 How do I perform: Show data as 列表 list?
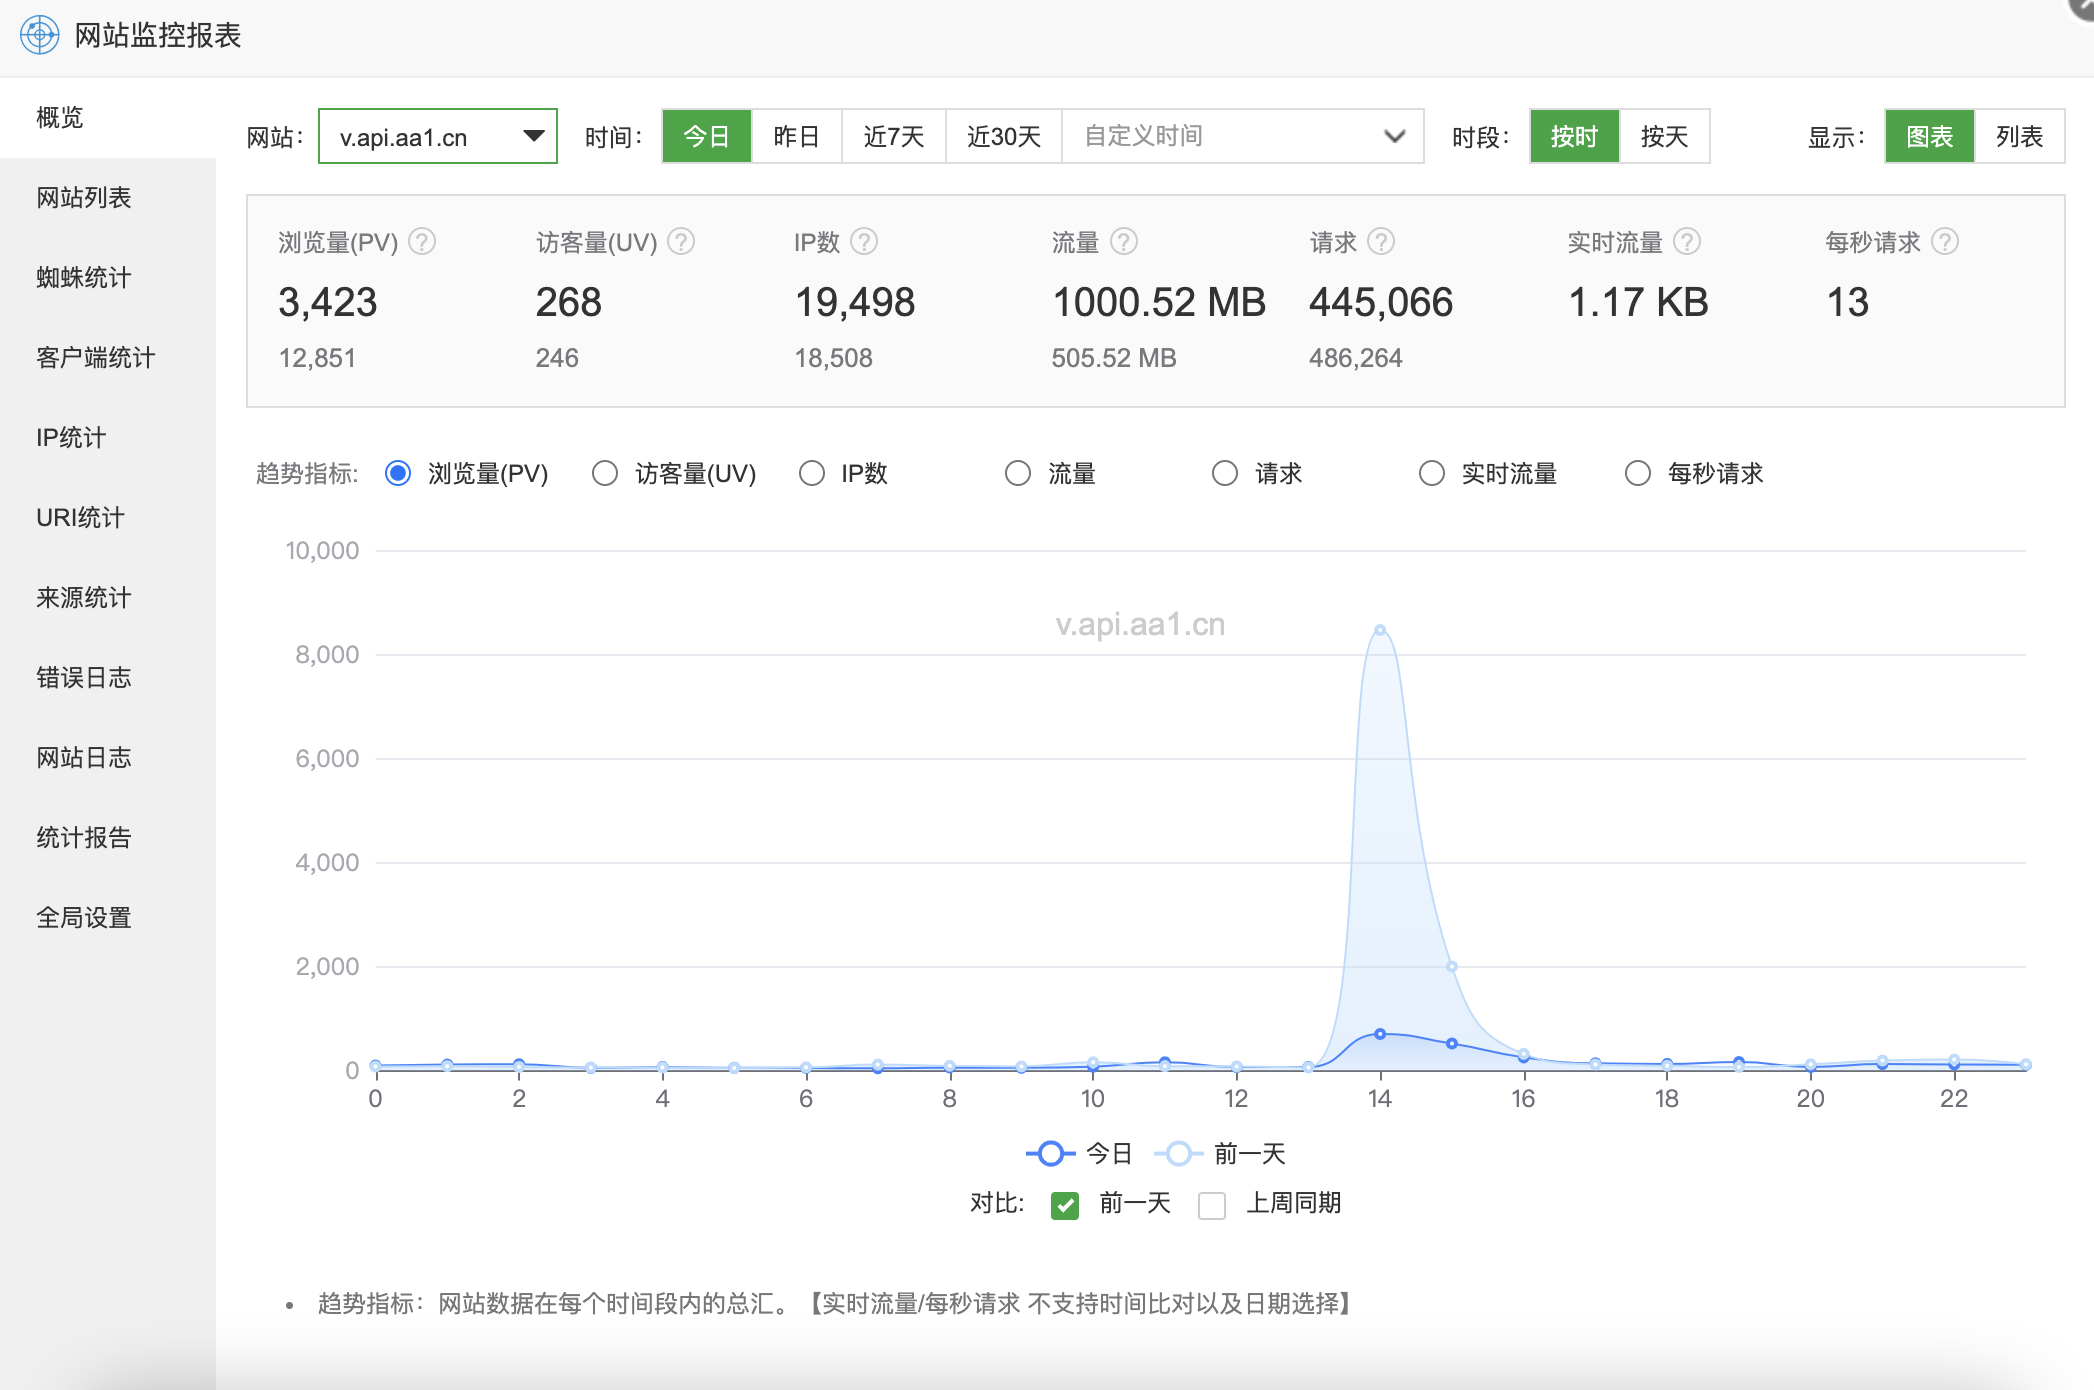click(x=2020, y=136)
